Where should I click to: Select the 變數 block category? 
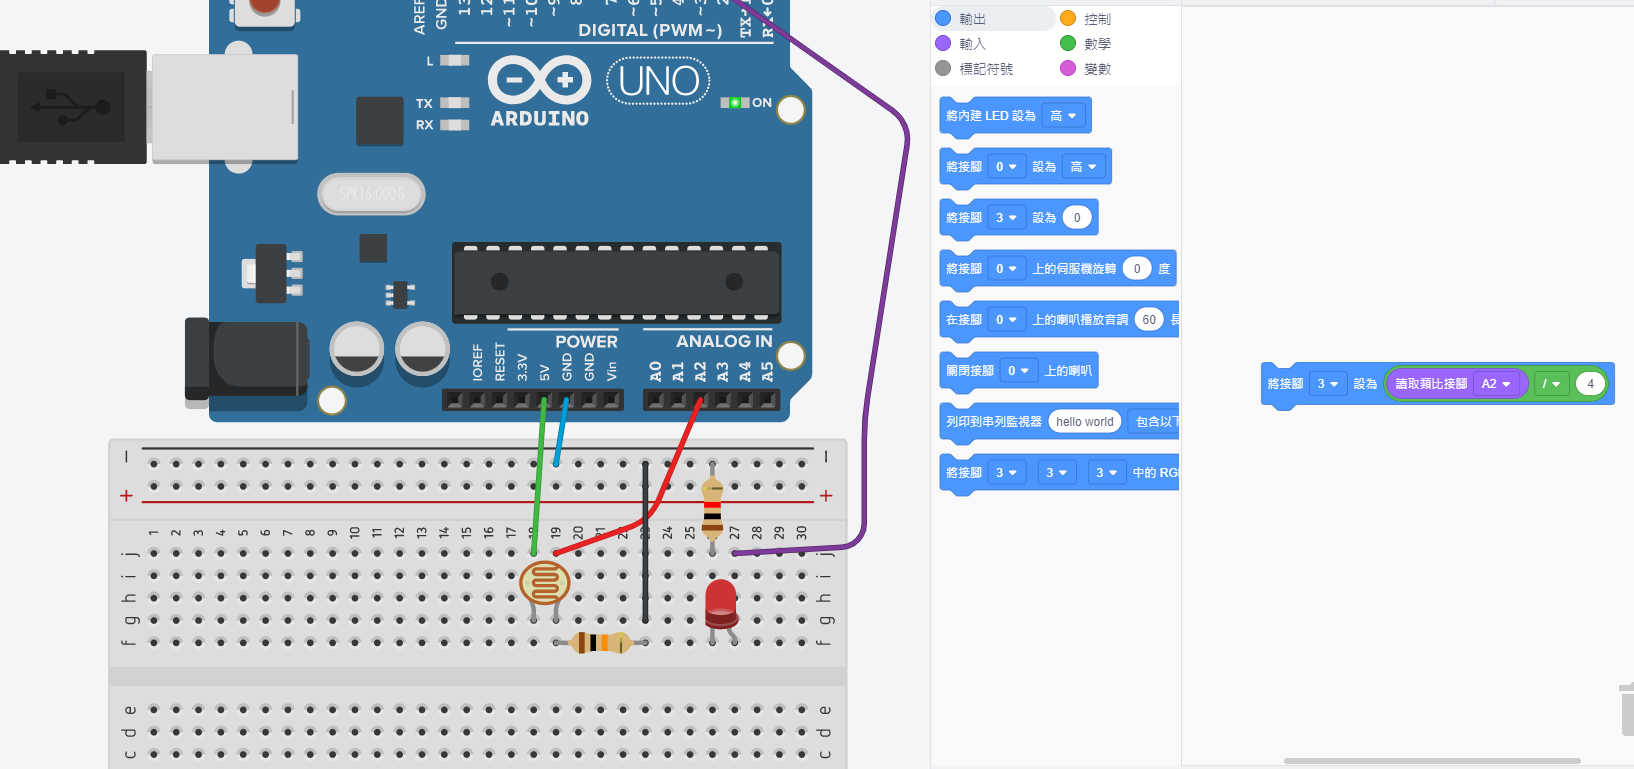click(x=1097, y=69)
